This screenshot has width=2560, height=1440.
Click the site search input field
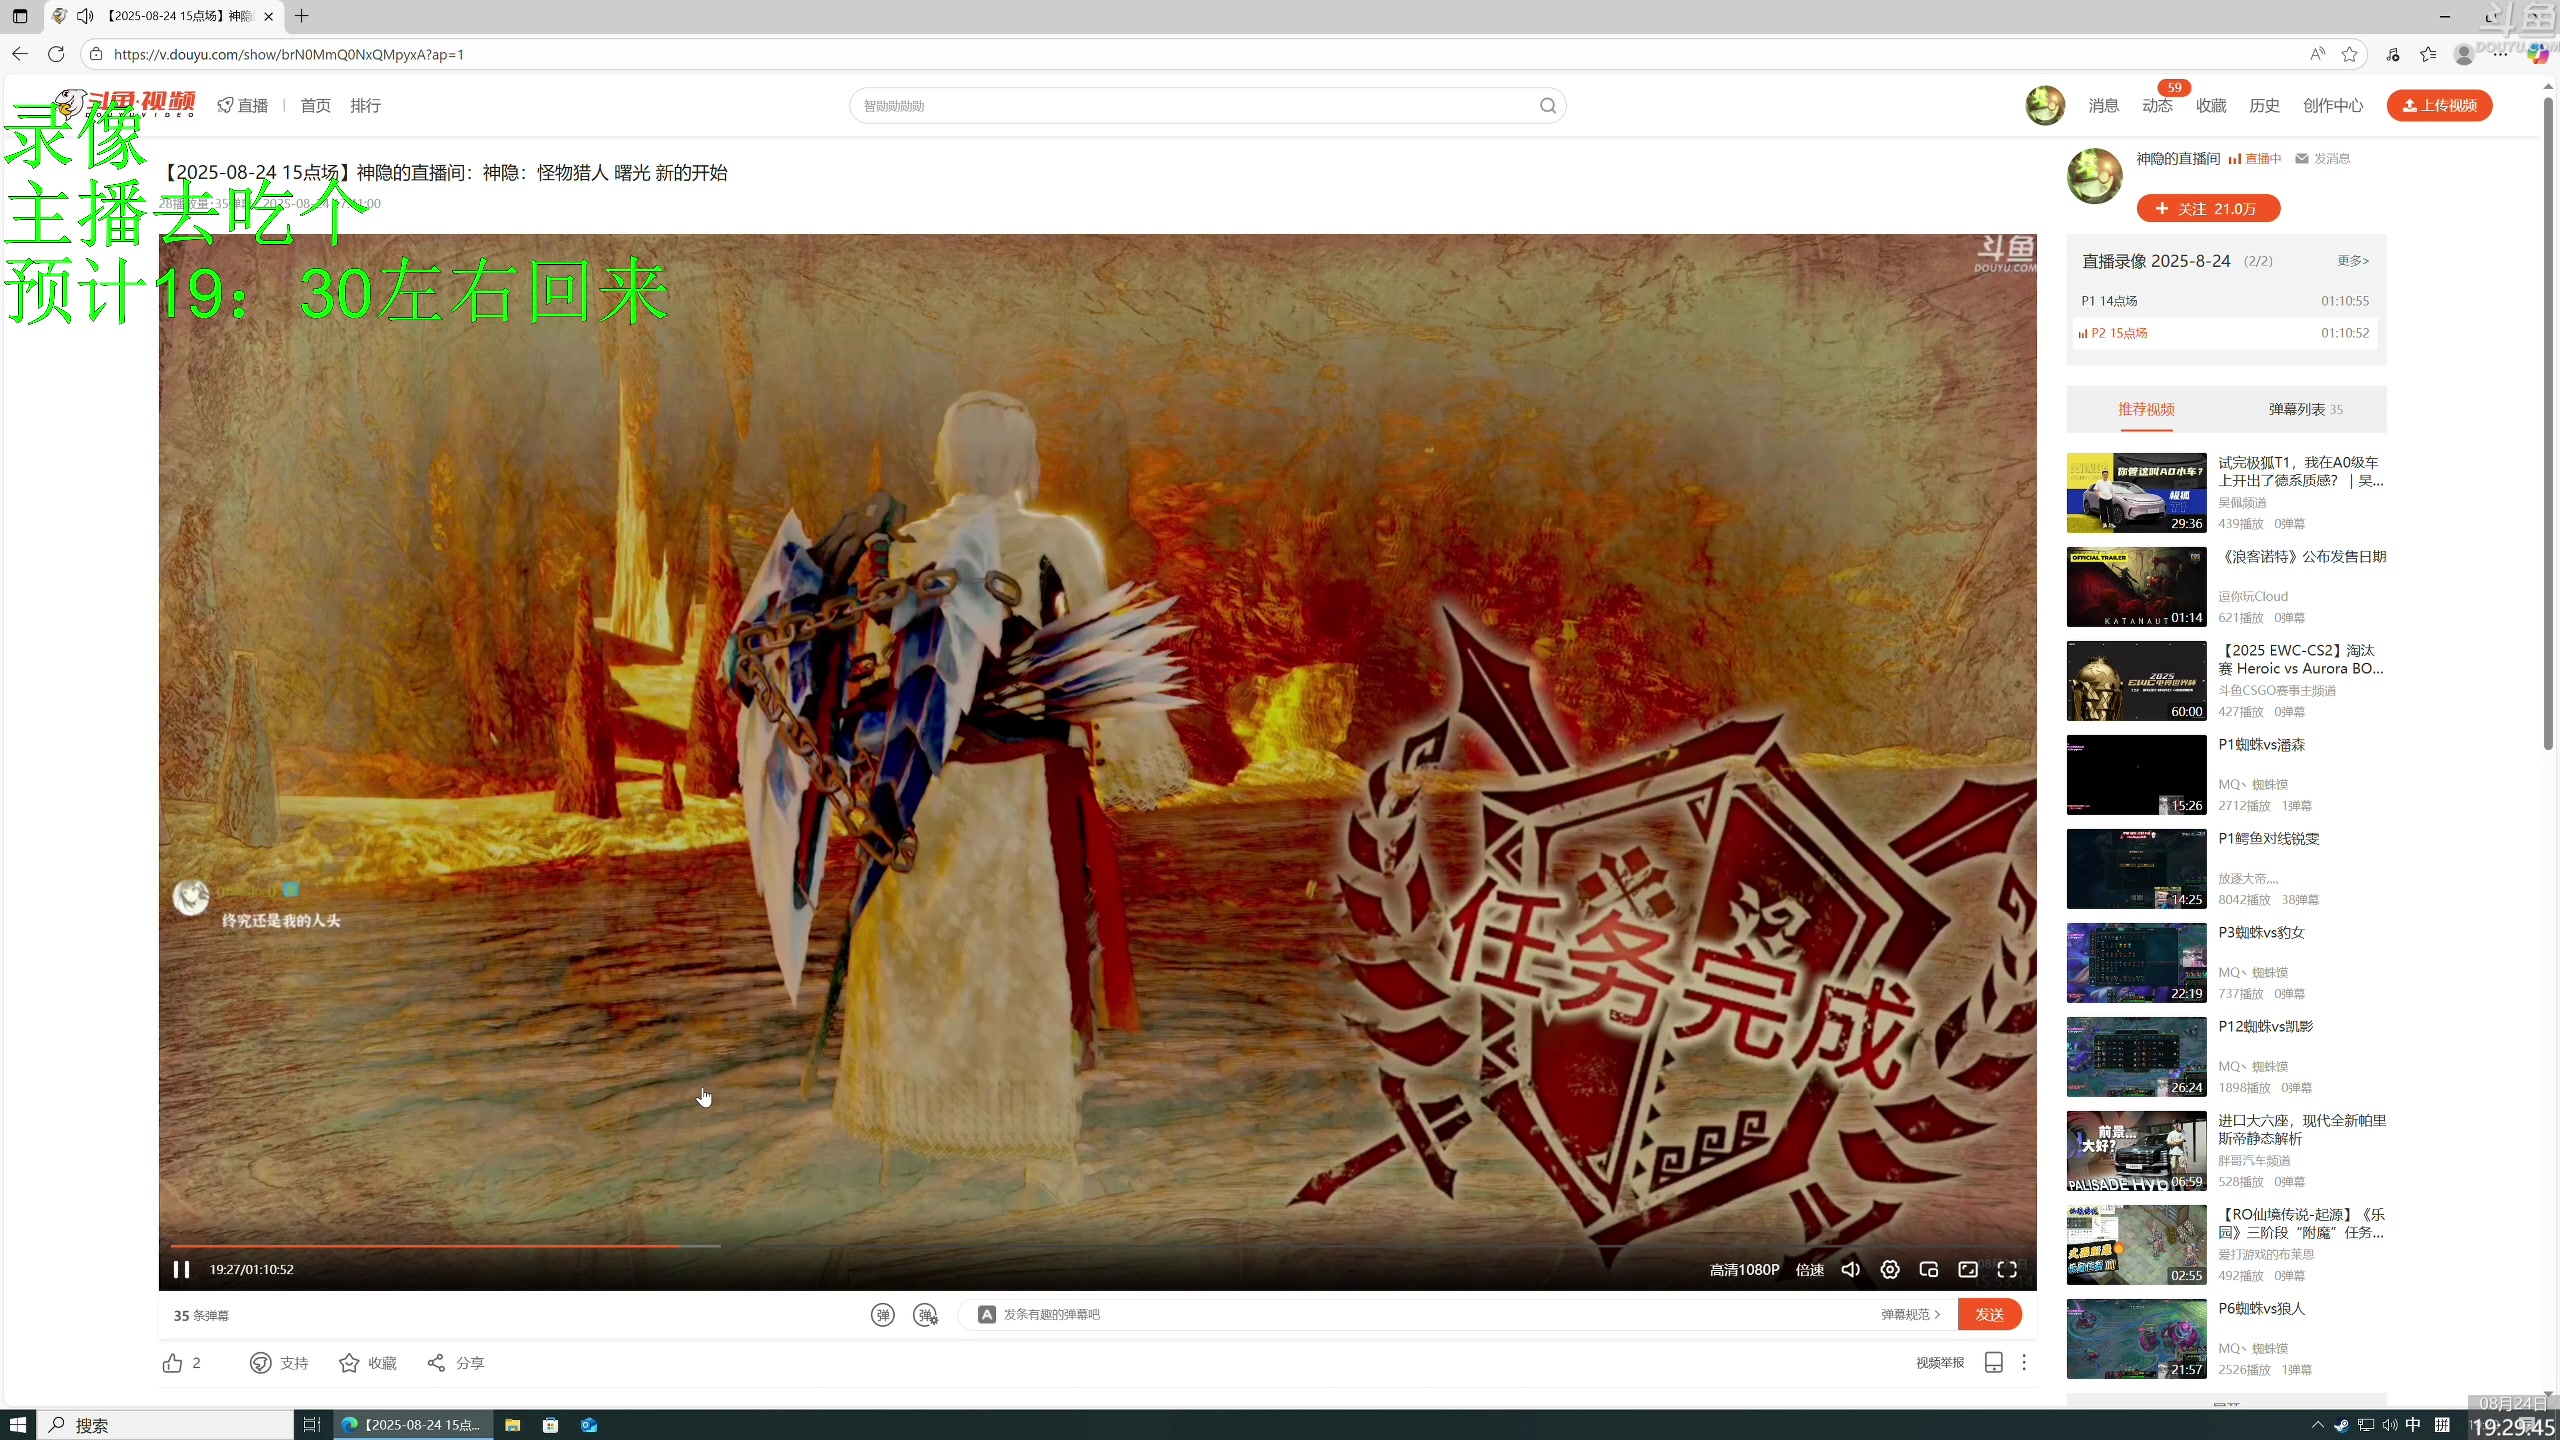coord(1195,105)
